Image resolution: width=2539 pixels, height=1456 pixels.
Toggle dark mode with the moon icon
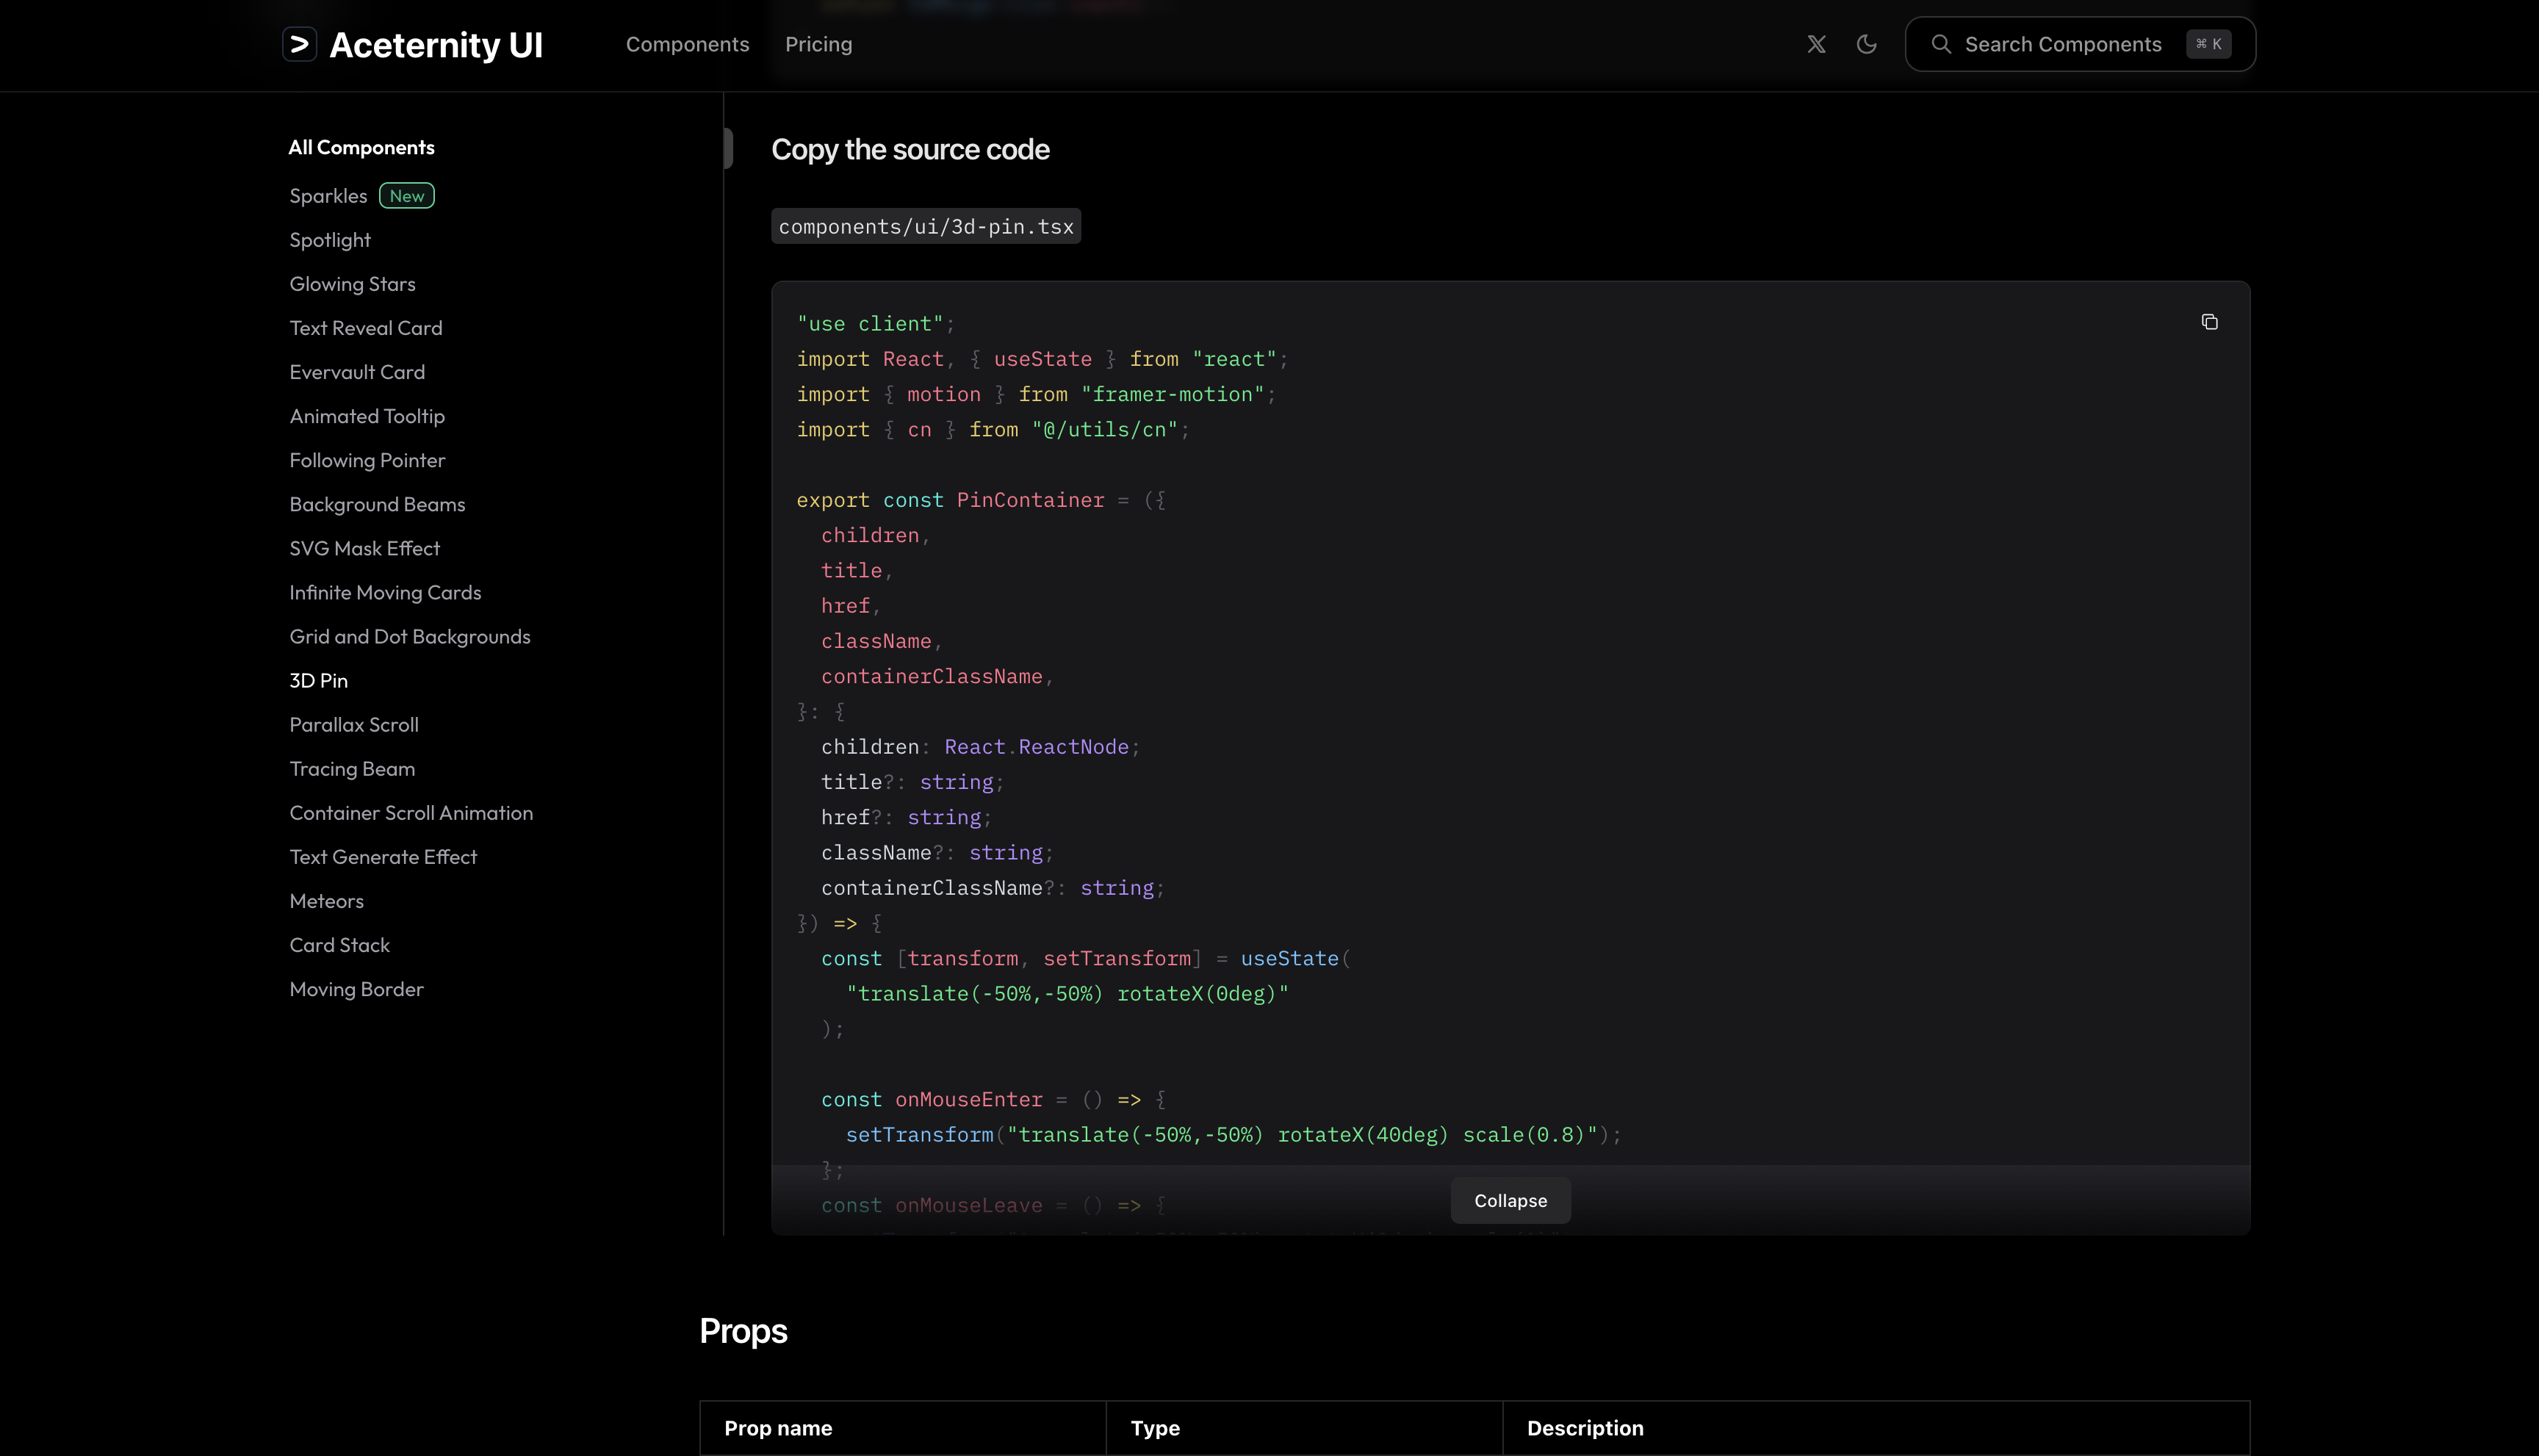(1866, 44)
